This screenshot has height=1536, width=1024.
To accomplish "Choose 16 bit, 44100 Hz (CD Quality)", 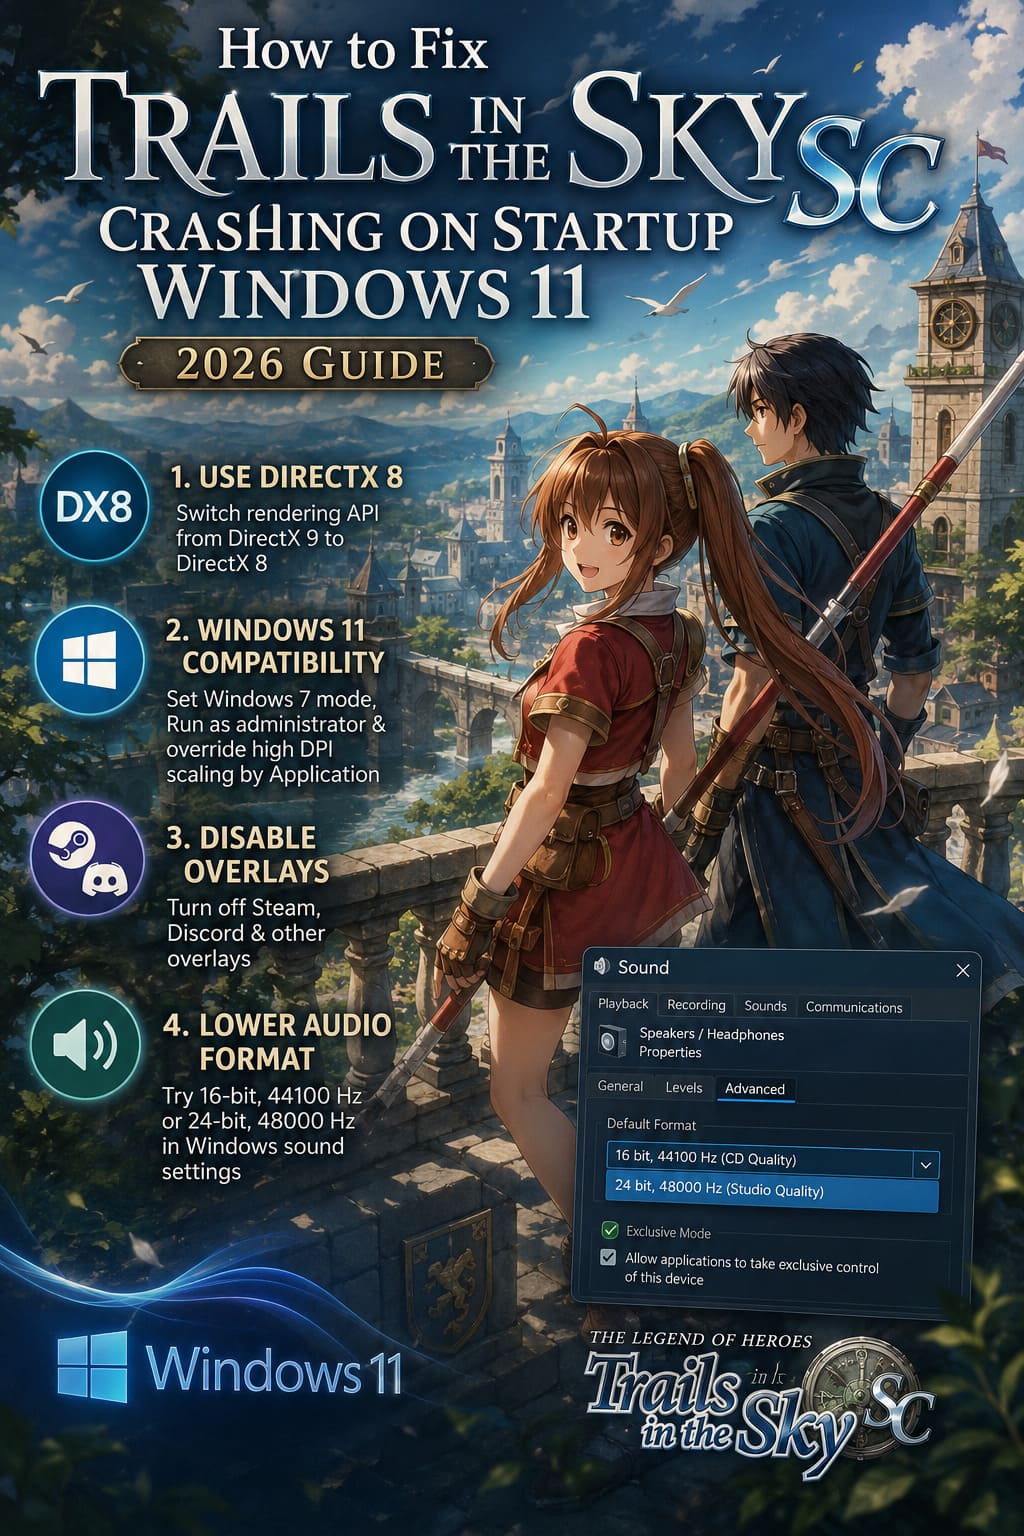I will pyautogui.click(x=760, y=1158).
